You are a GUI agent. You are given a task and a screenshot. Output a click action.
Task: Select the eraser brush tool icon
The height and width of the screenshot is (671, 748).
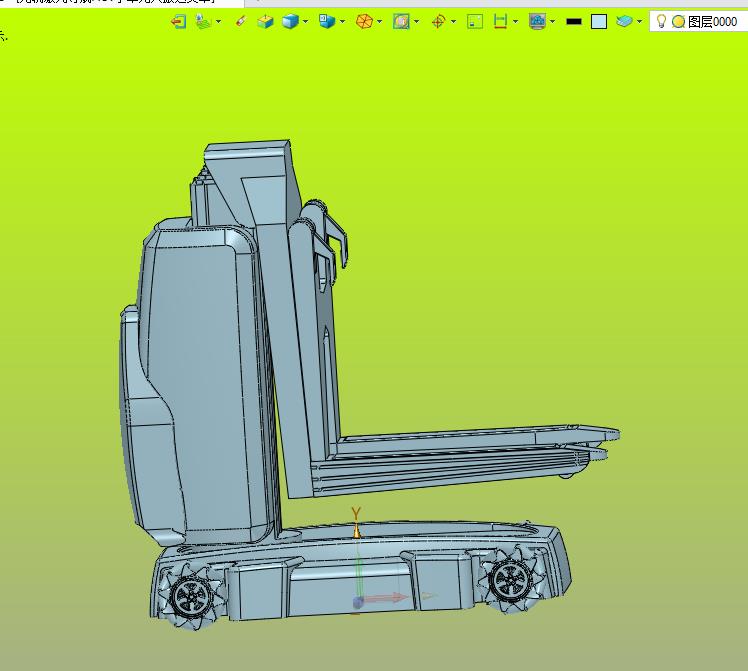(x=241, y=21)
